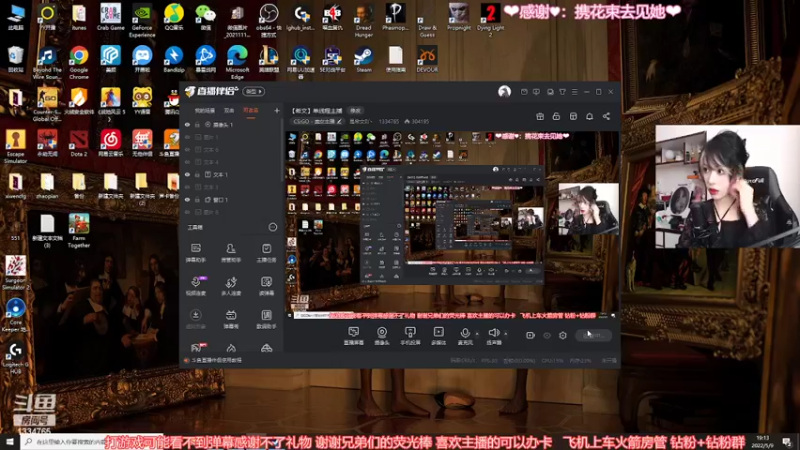
Task: Open the Windows Start menu
Action: [x=10, y=441]
